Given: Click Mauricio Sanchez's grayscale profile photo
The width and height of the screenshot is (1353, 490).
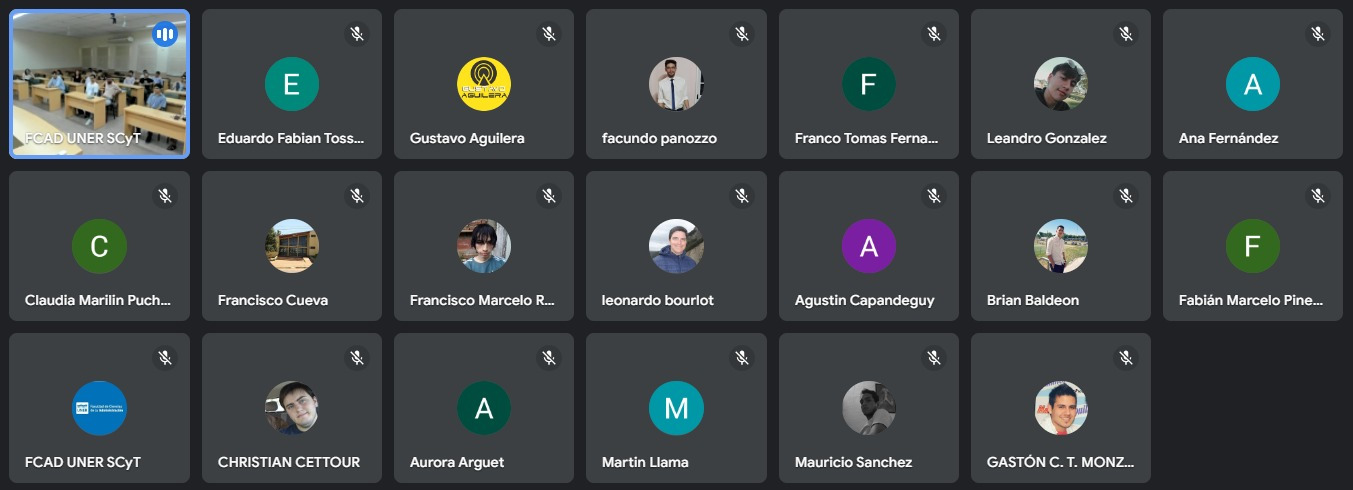Looking at the screenshot, I should [x=869, y=408].
